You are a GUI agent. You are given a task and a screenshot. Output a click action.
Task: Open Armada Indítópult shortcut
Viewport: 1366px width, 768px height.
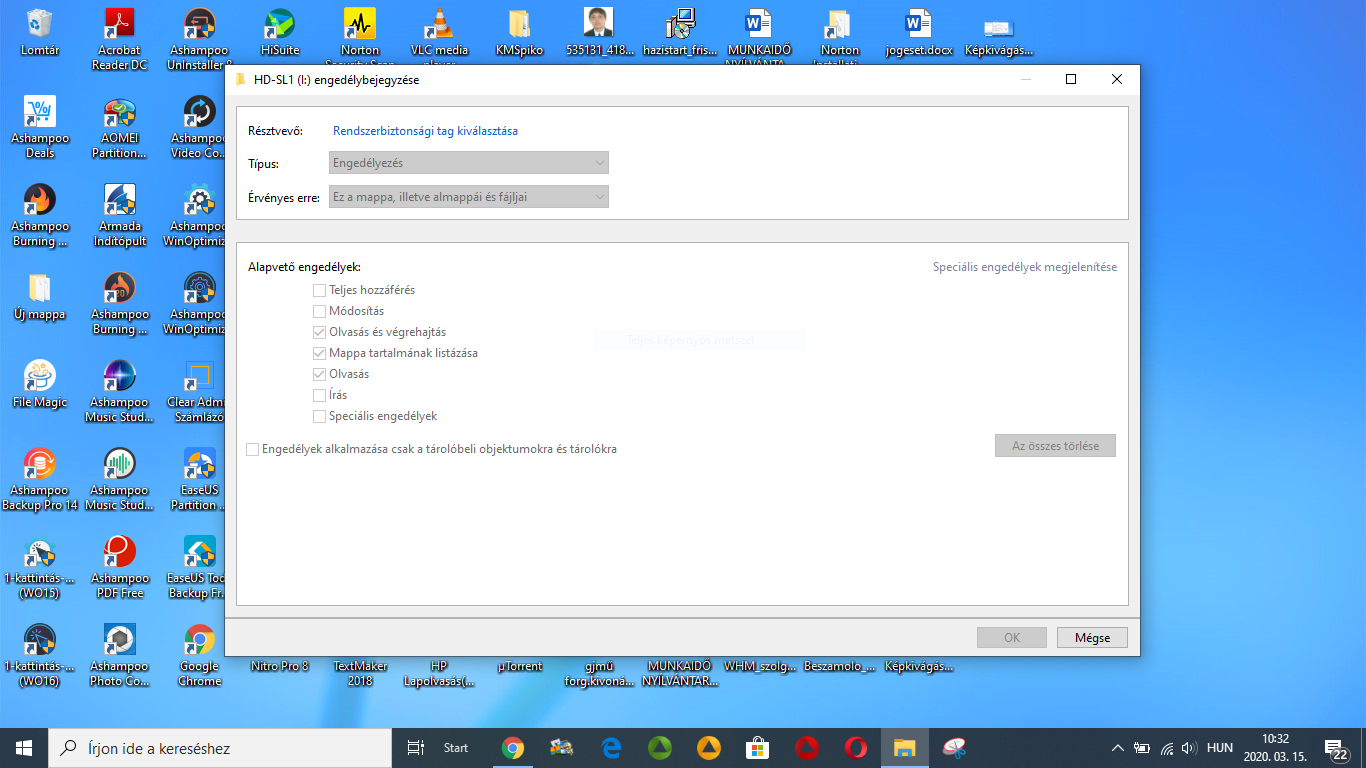[120, 215]
